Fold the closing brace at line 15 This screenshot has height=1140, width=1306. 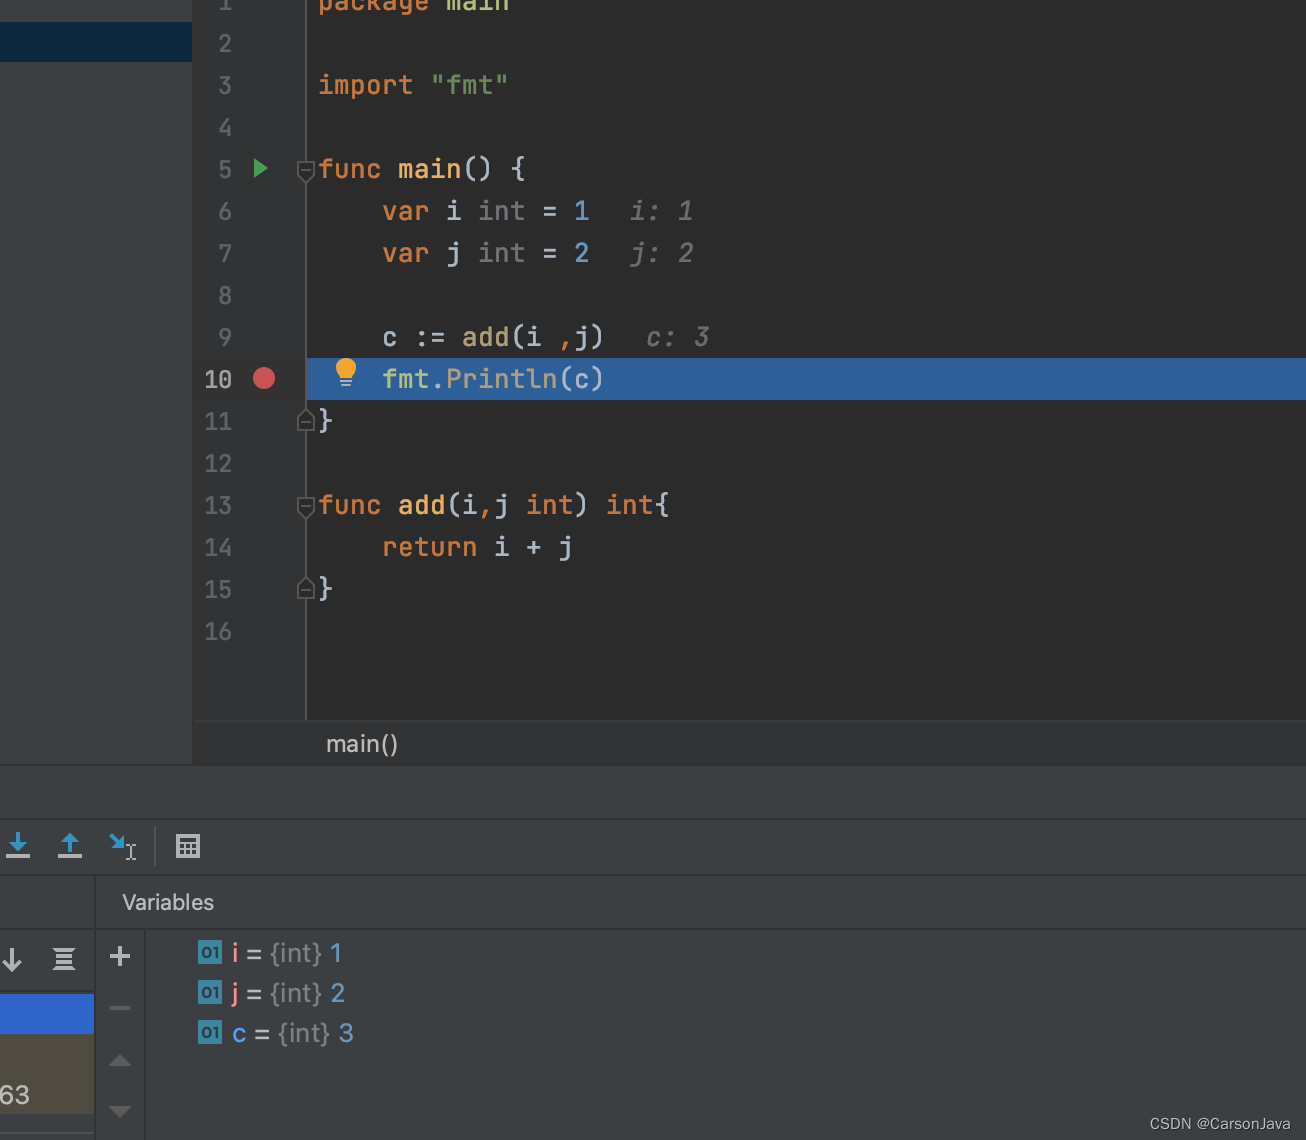306,589
